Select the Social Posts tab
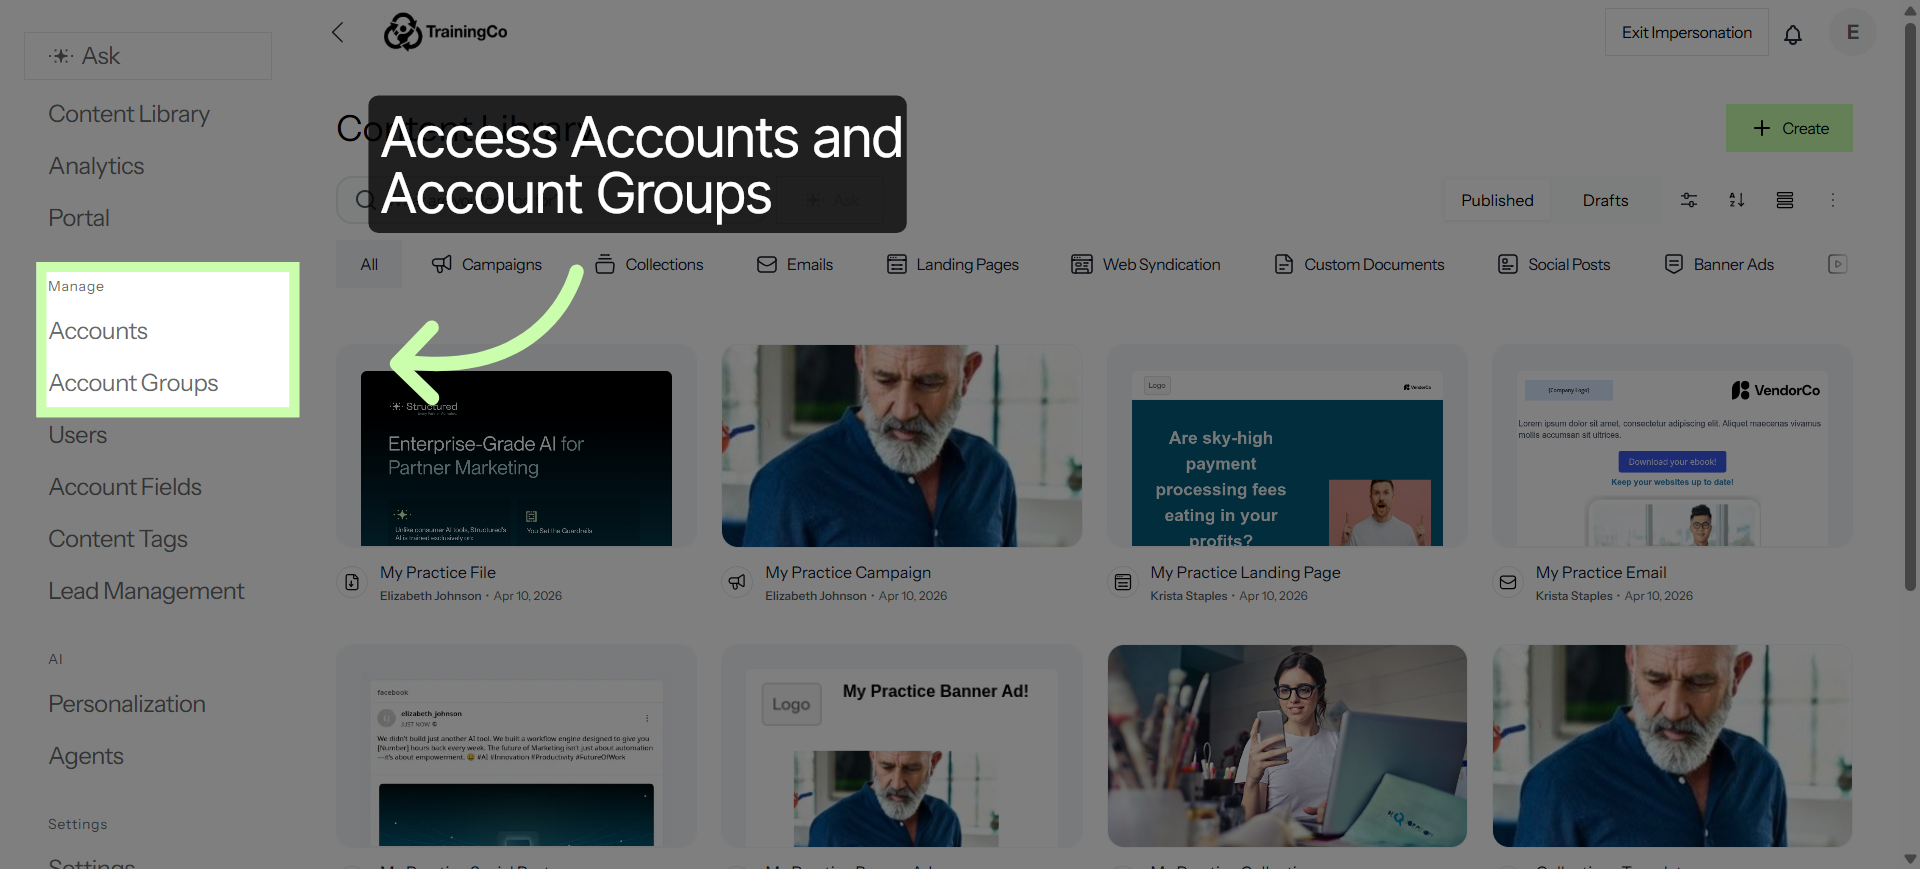The height and width of the screenshot is (869, 1920). click(x=1554, y=264)
